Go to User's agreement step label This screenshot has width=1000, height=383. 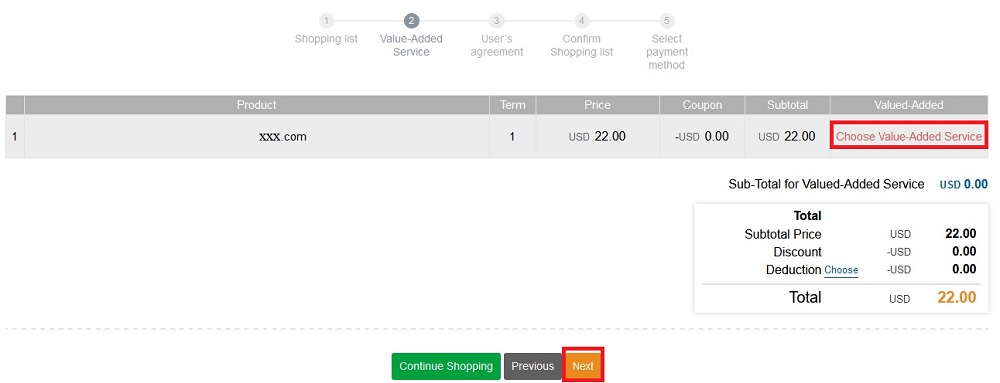coord(497,45)
